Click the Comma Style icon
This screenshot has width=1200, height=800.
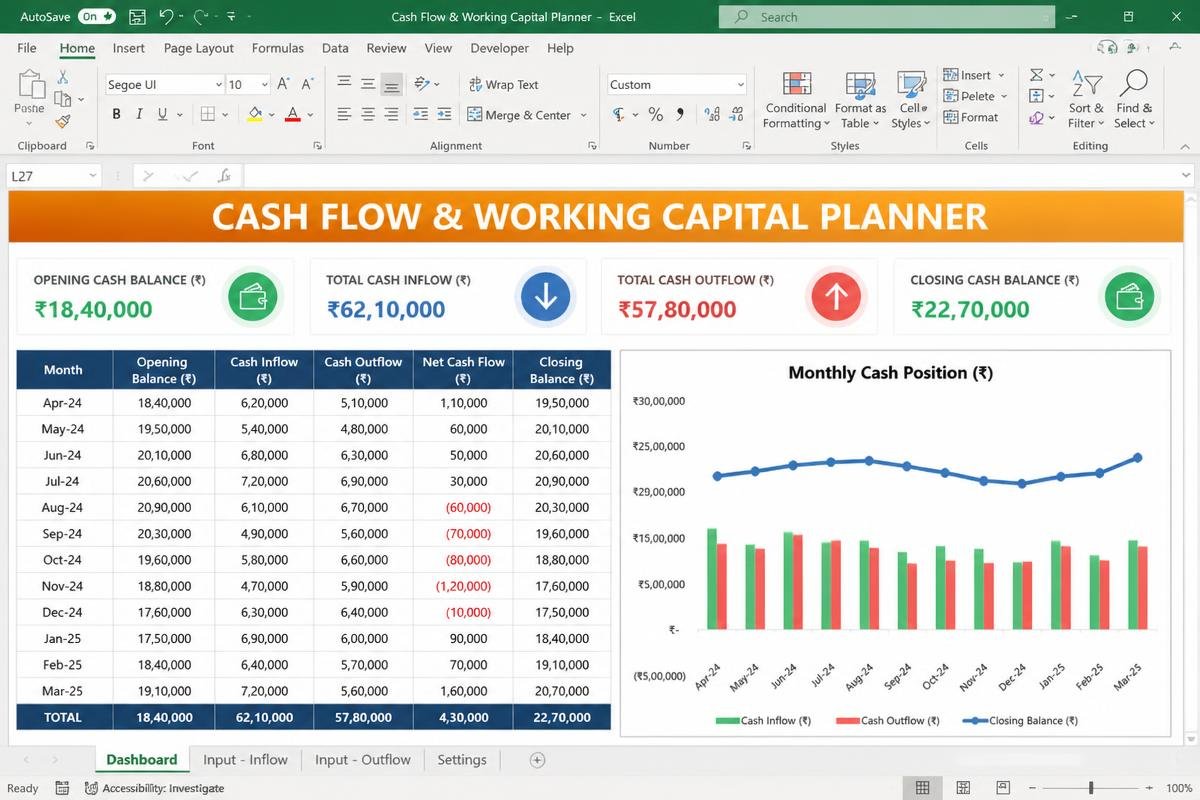(681, 115)
